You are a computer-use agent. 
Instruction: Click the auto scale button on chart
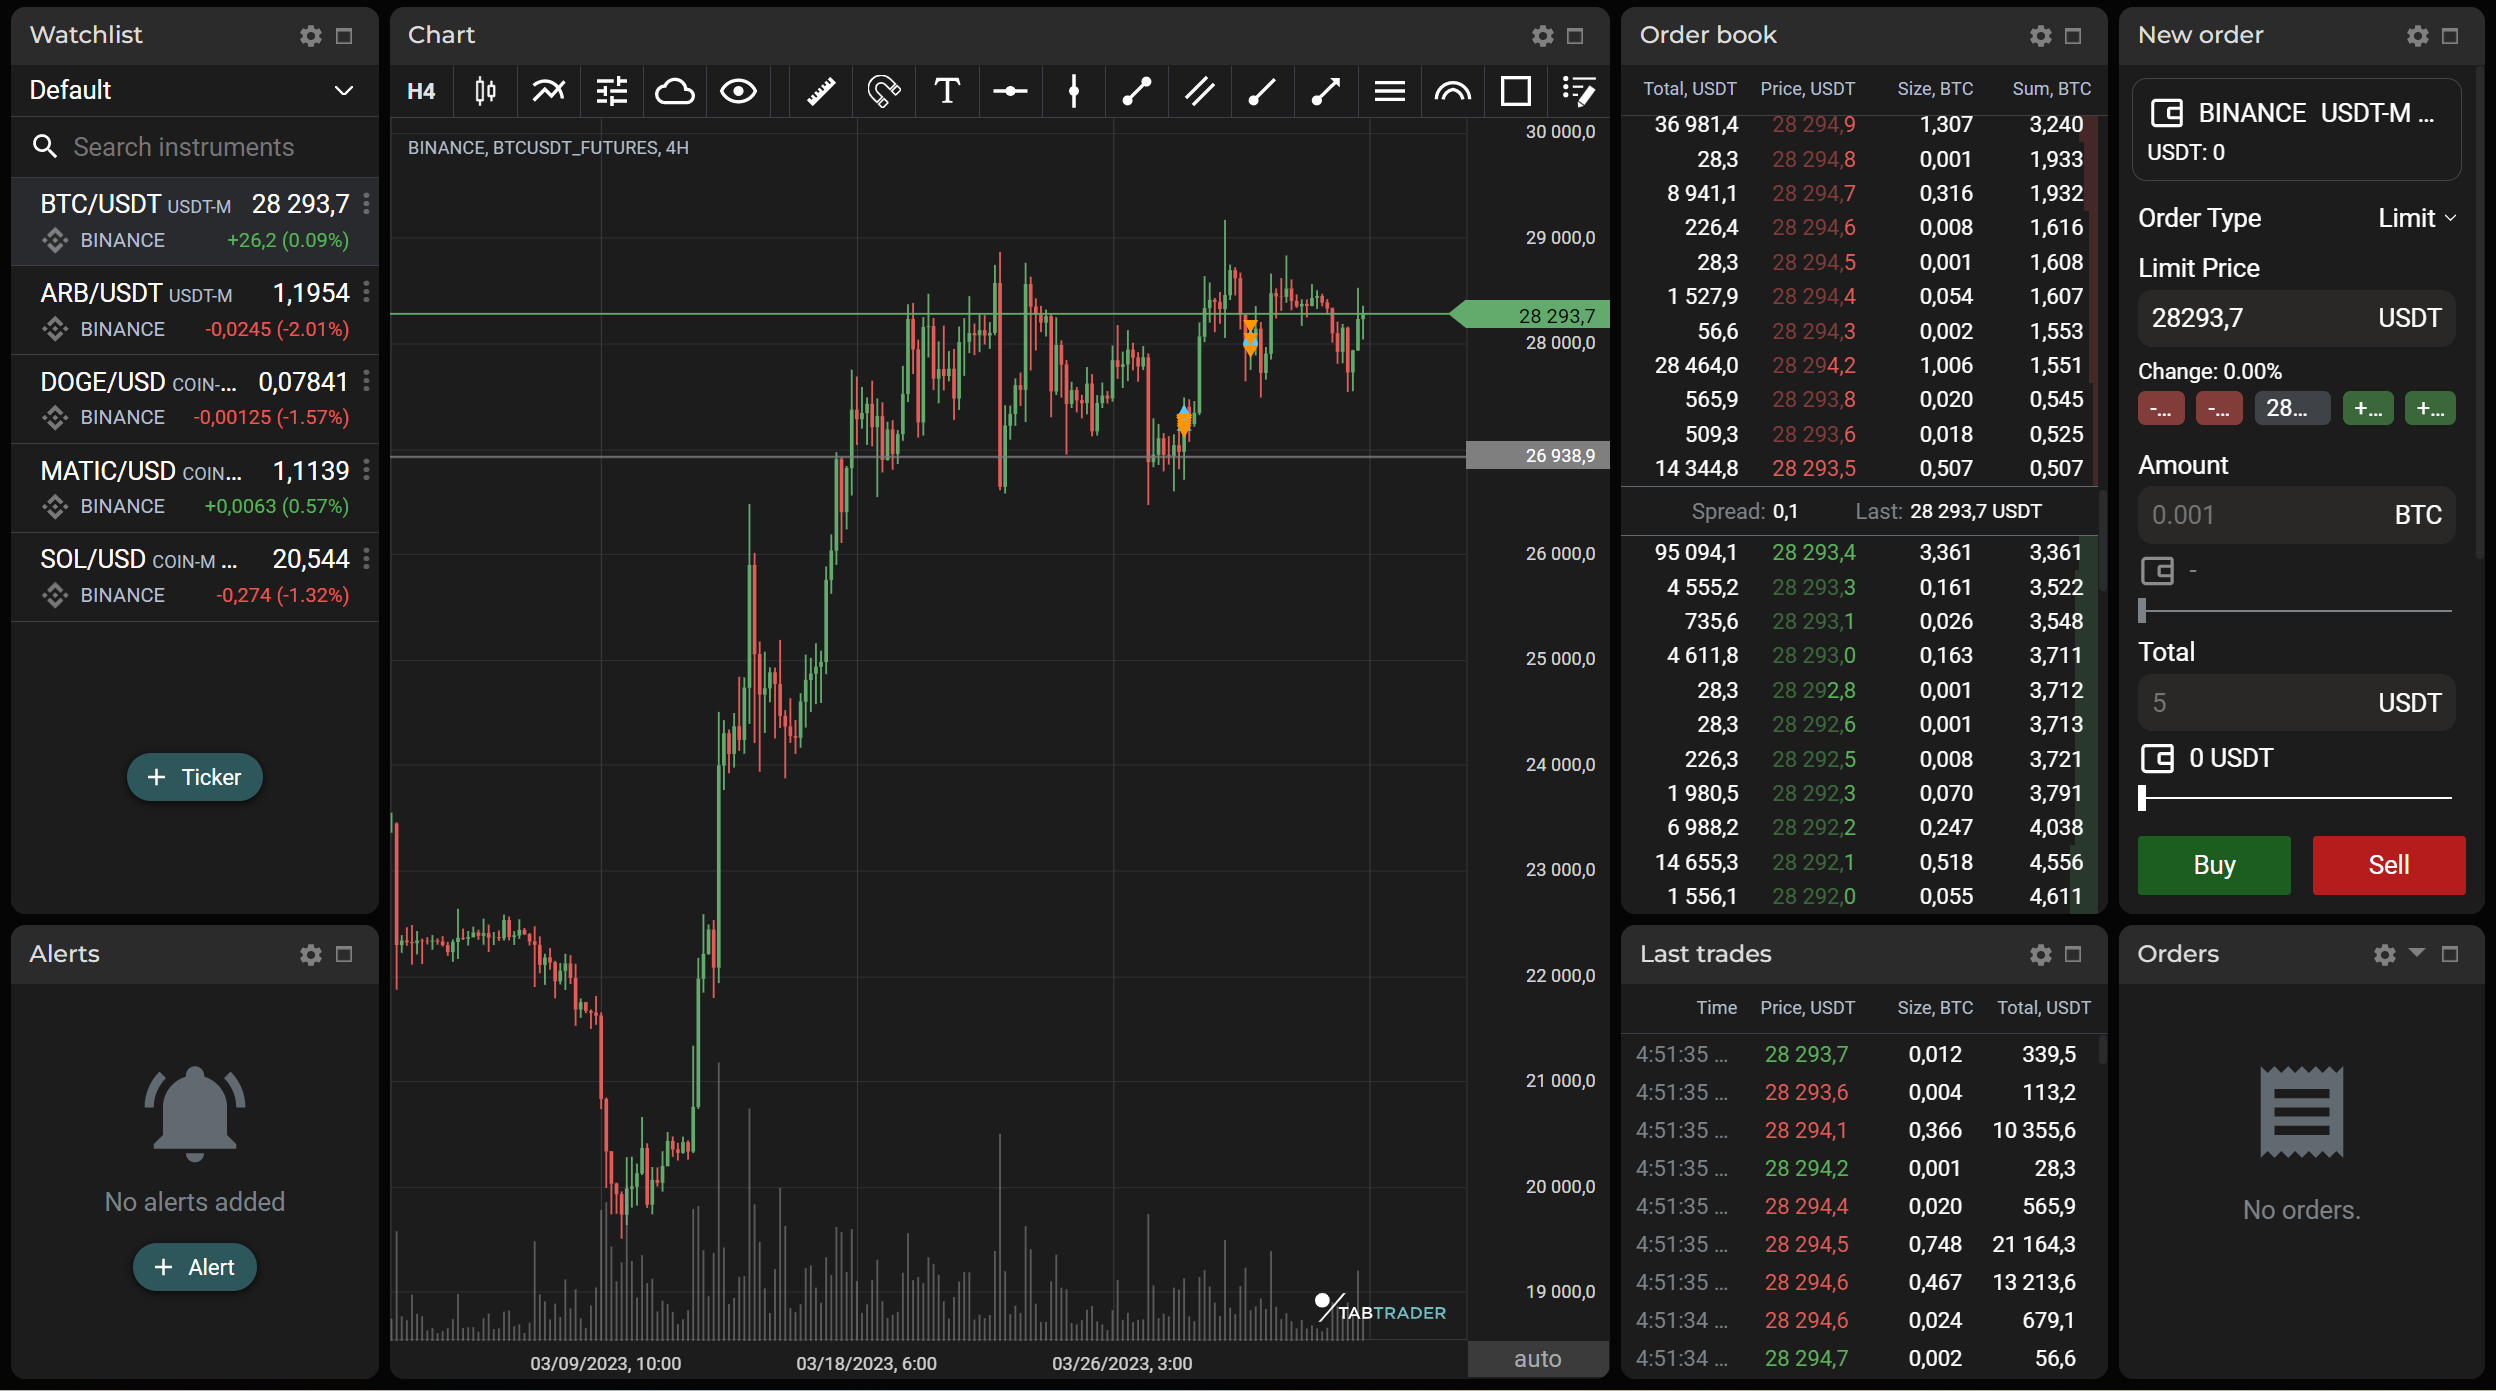coord(1538,1359)
